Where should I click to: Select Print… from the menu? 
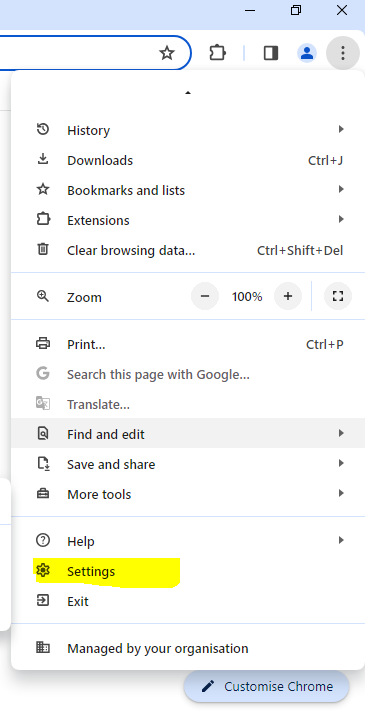(x=188, y=344)
